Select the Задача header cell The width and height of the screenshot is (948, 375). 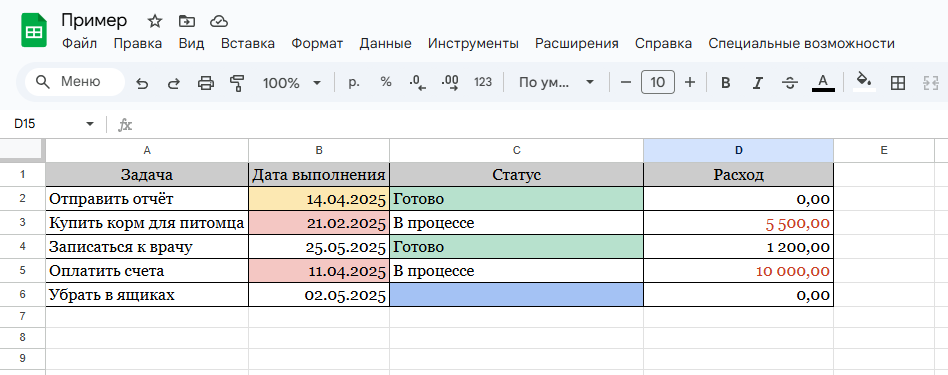pyautogui.click(x=147, y=175)
